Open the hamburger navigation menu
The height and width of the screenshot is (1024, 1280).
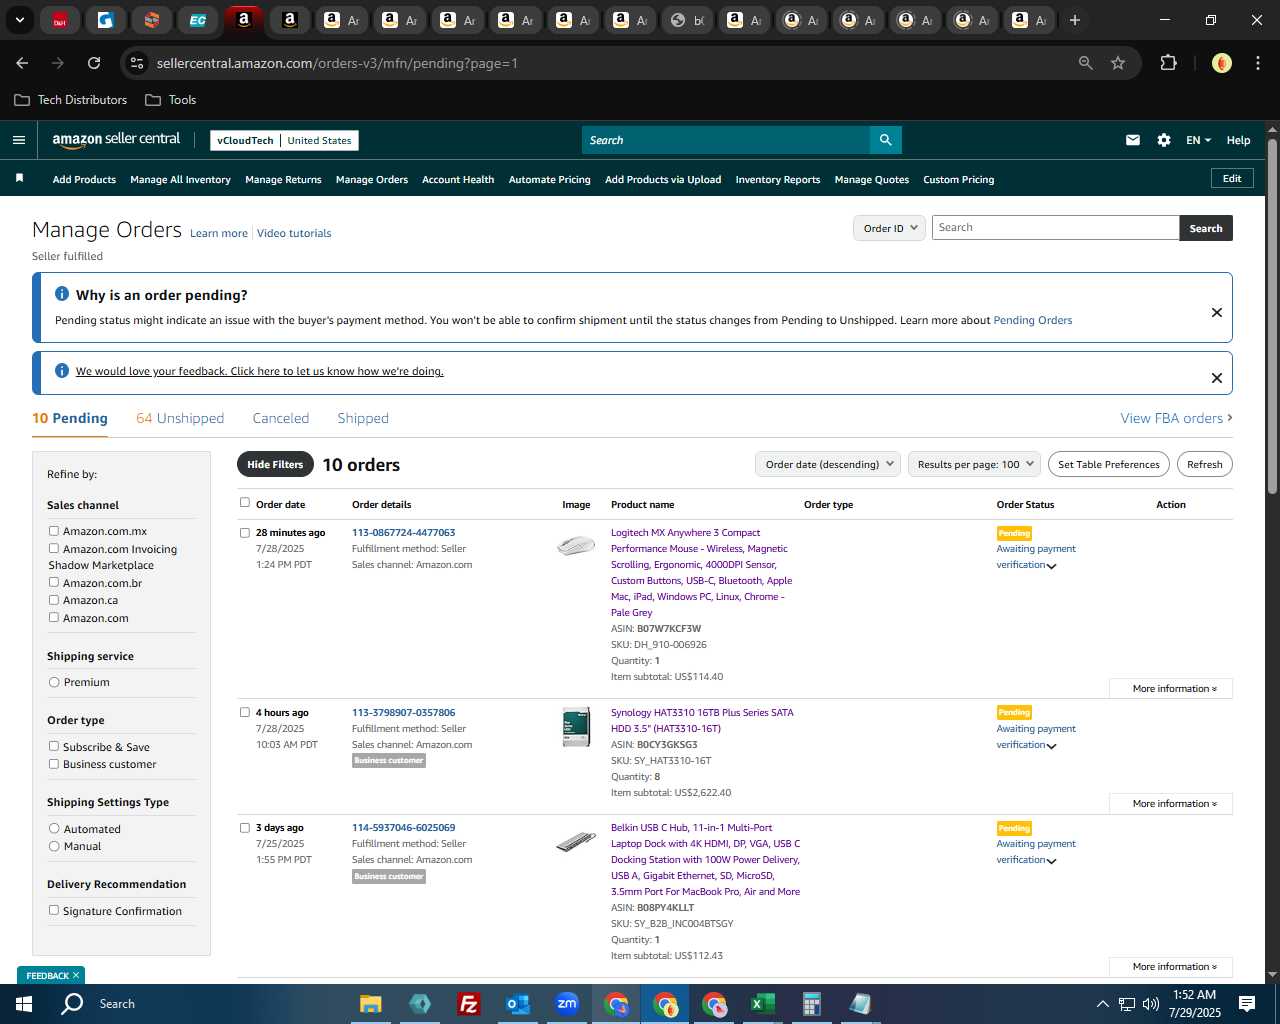(18, 140)
